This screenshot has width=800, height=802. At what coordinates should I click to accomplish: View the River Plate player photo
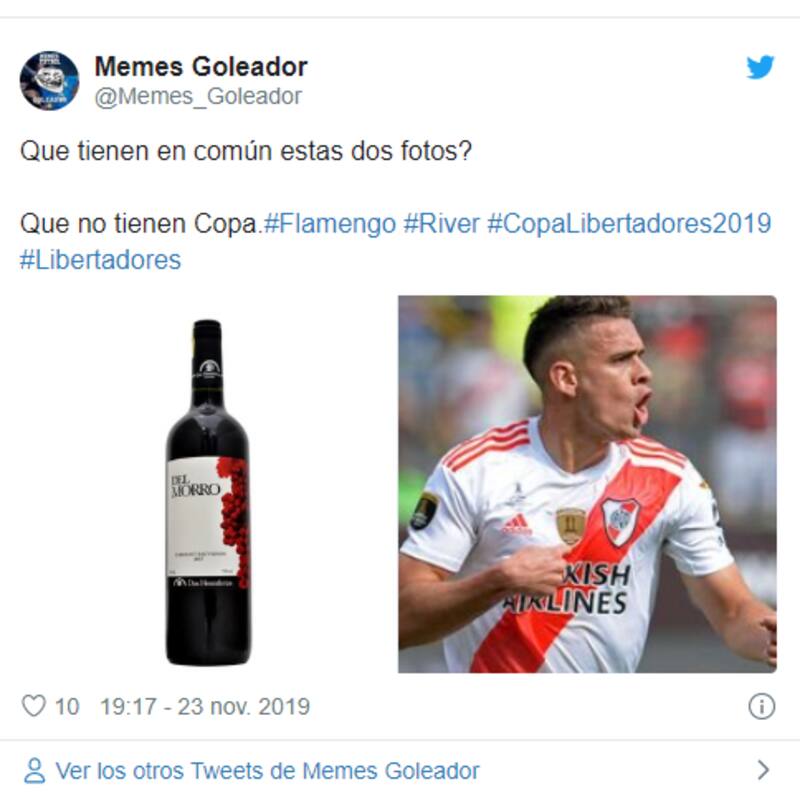[x=587, y=484]
